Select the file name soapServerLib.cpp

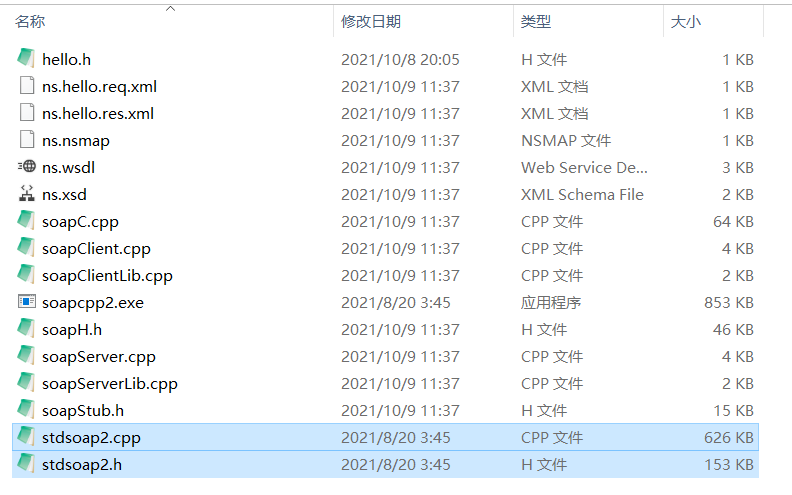point(110,384)
